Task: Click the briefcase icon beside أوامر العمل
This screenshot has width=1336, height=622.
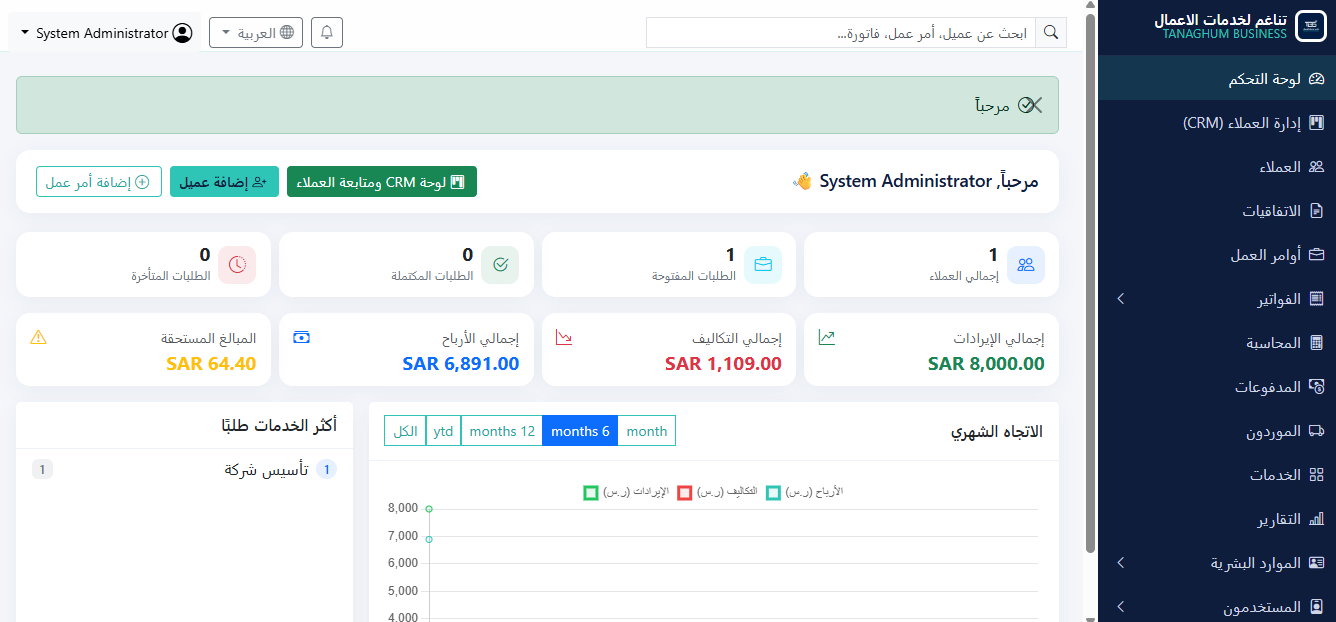Action: pyautogui.click(x=1316, y=255)
